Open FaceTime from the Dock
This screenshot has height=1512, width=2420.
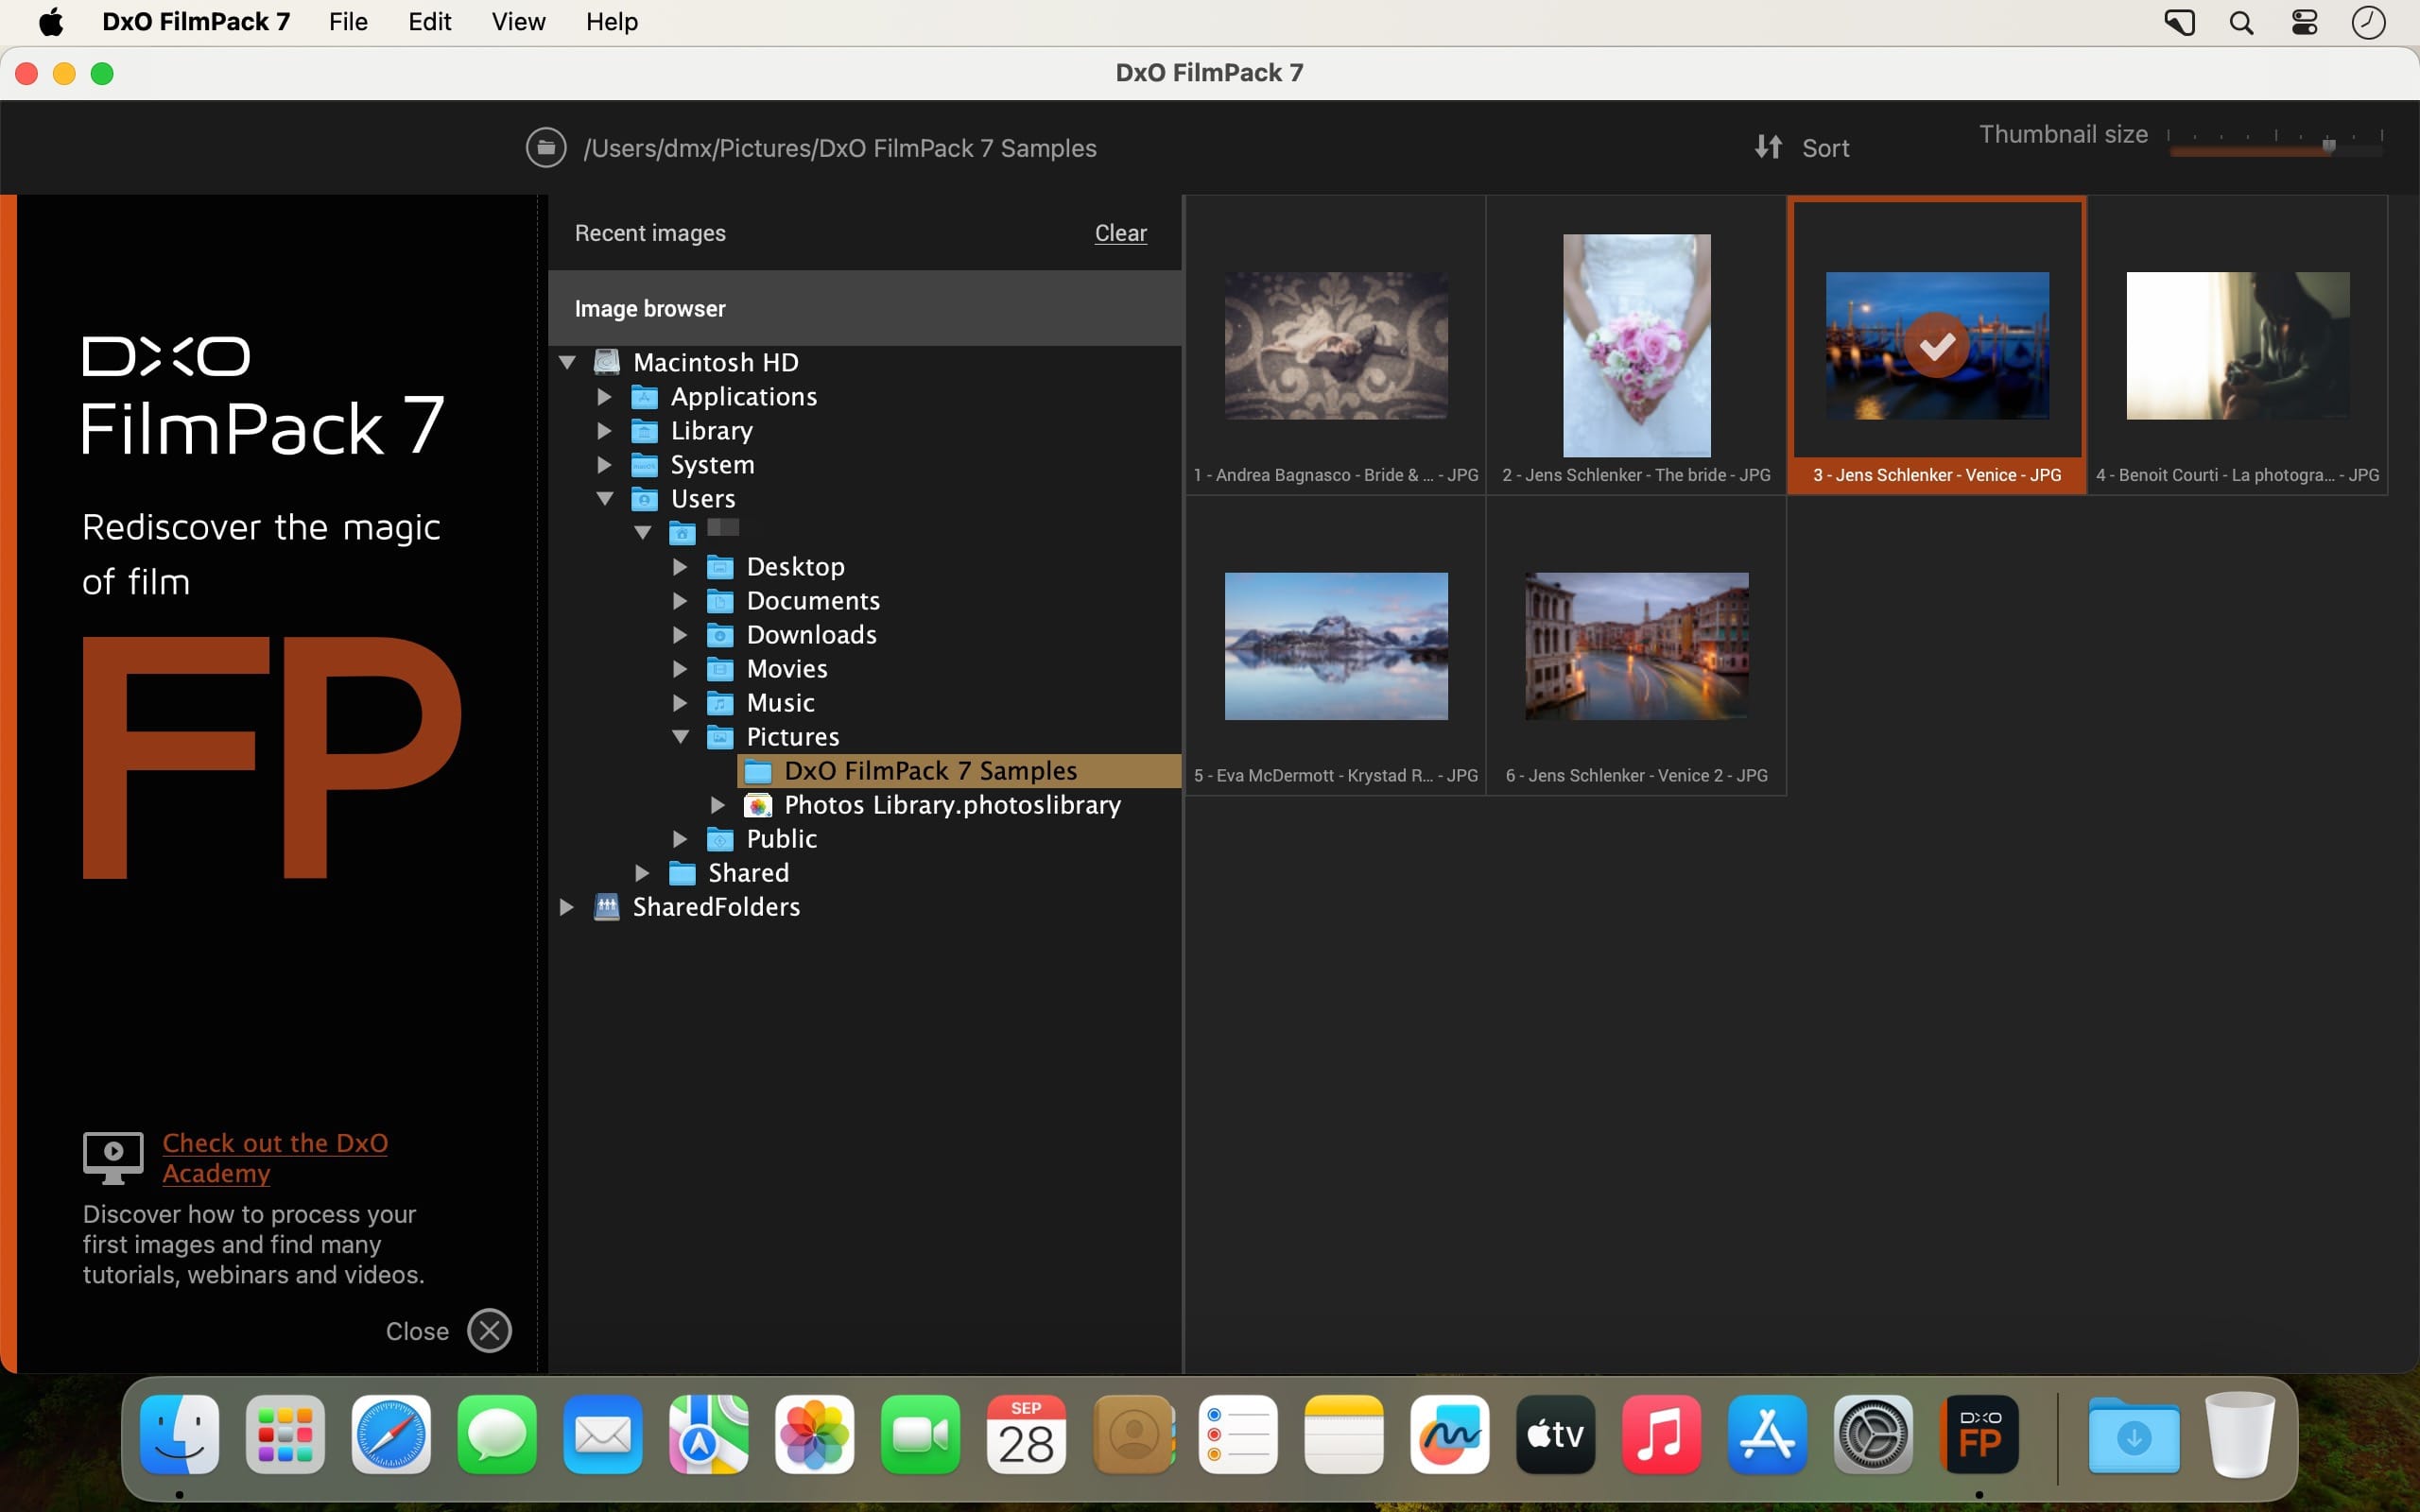(x=920, y=1435)
